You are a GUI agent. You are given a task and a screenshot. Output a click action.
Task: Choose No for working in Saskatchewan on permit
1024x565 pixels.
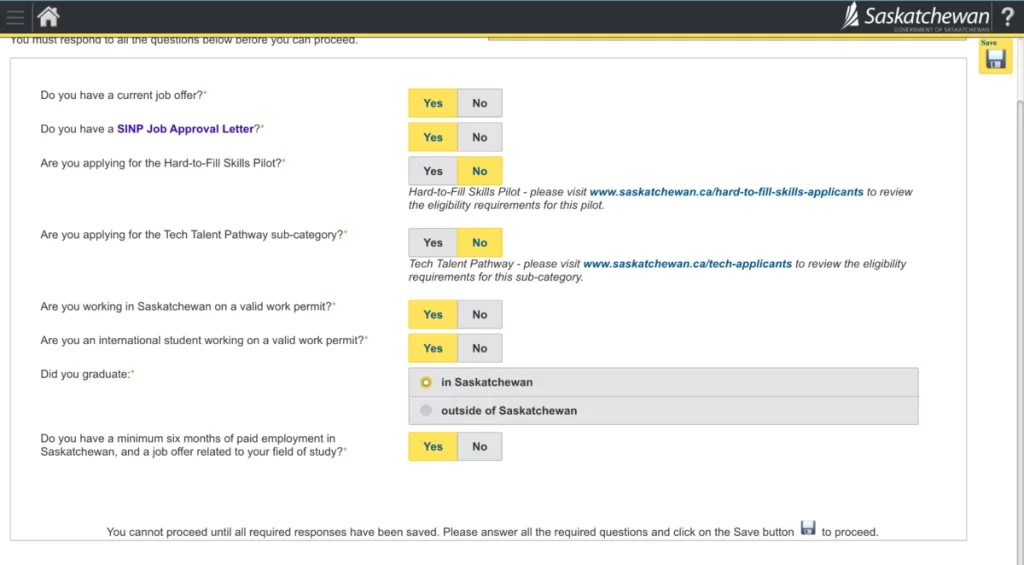[x=480, y=315]
